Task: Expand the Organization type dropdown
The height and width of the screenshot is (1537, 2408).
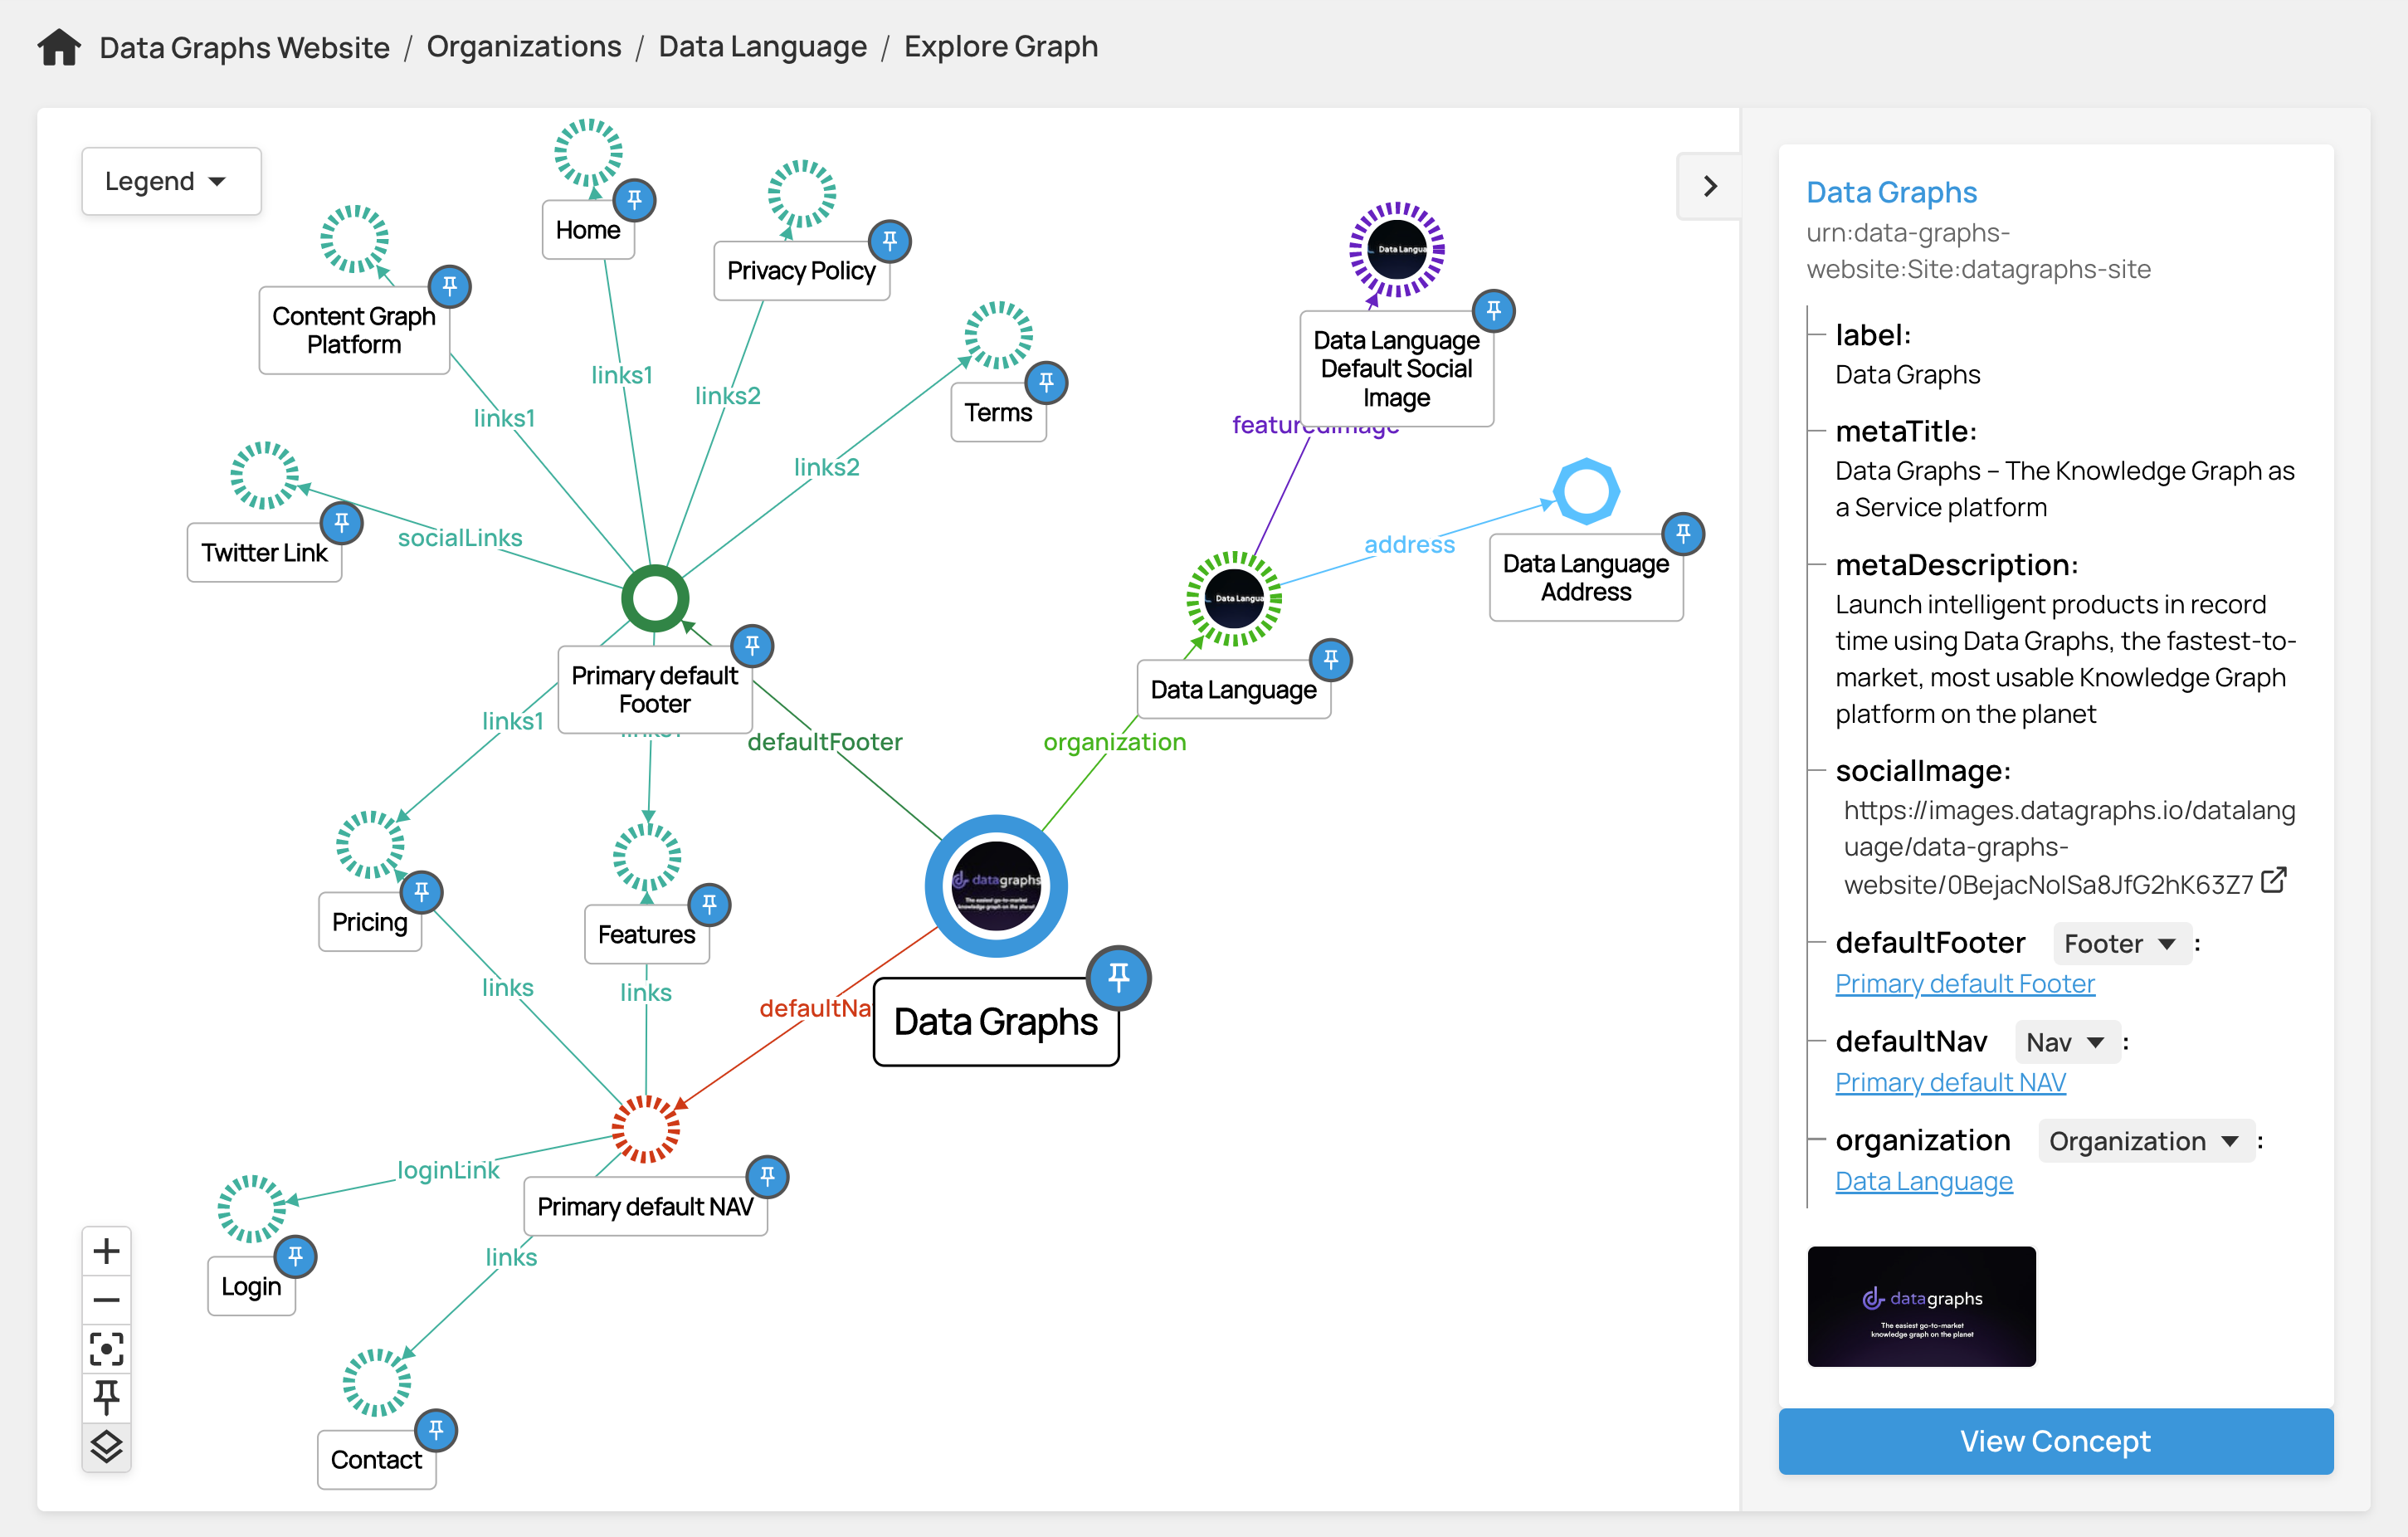Action: tap(2143, 1141)
